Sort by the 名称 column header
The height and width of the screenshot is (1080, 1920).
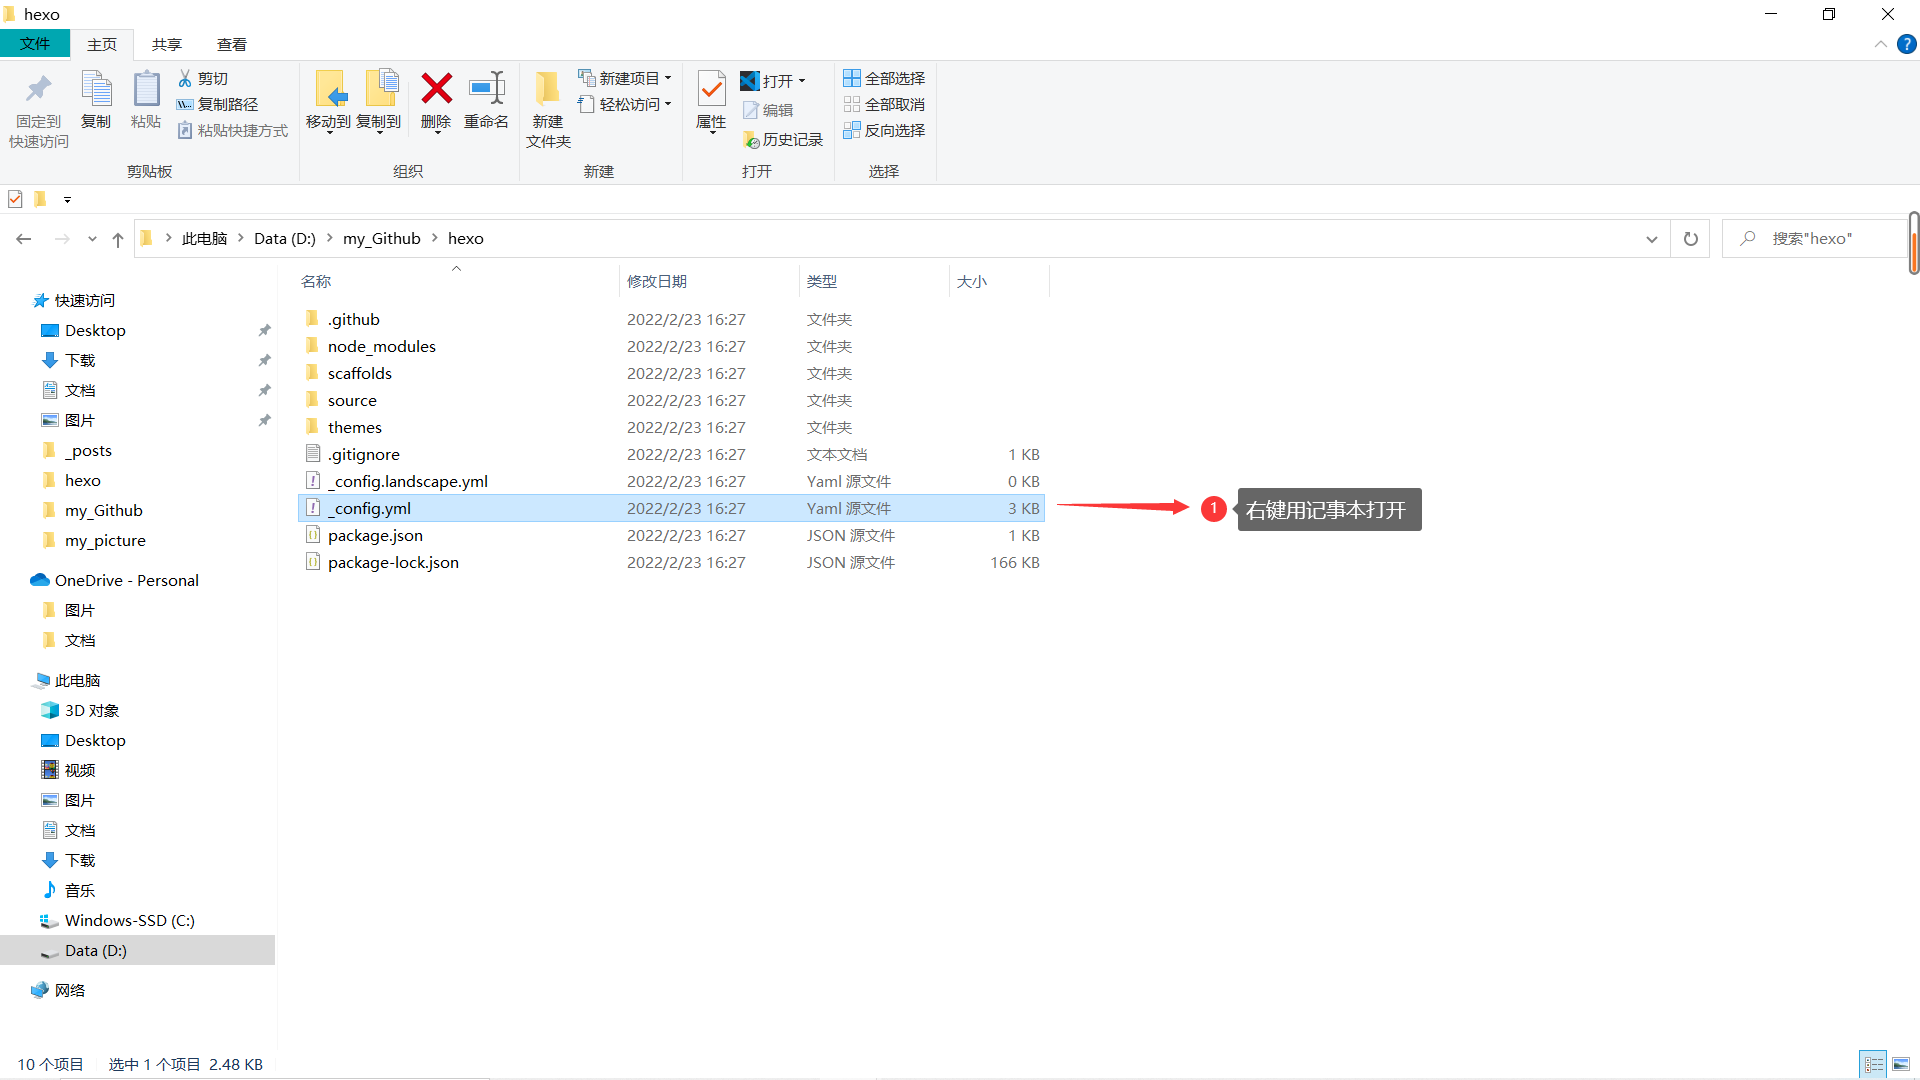pos(458,282)
